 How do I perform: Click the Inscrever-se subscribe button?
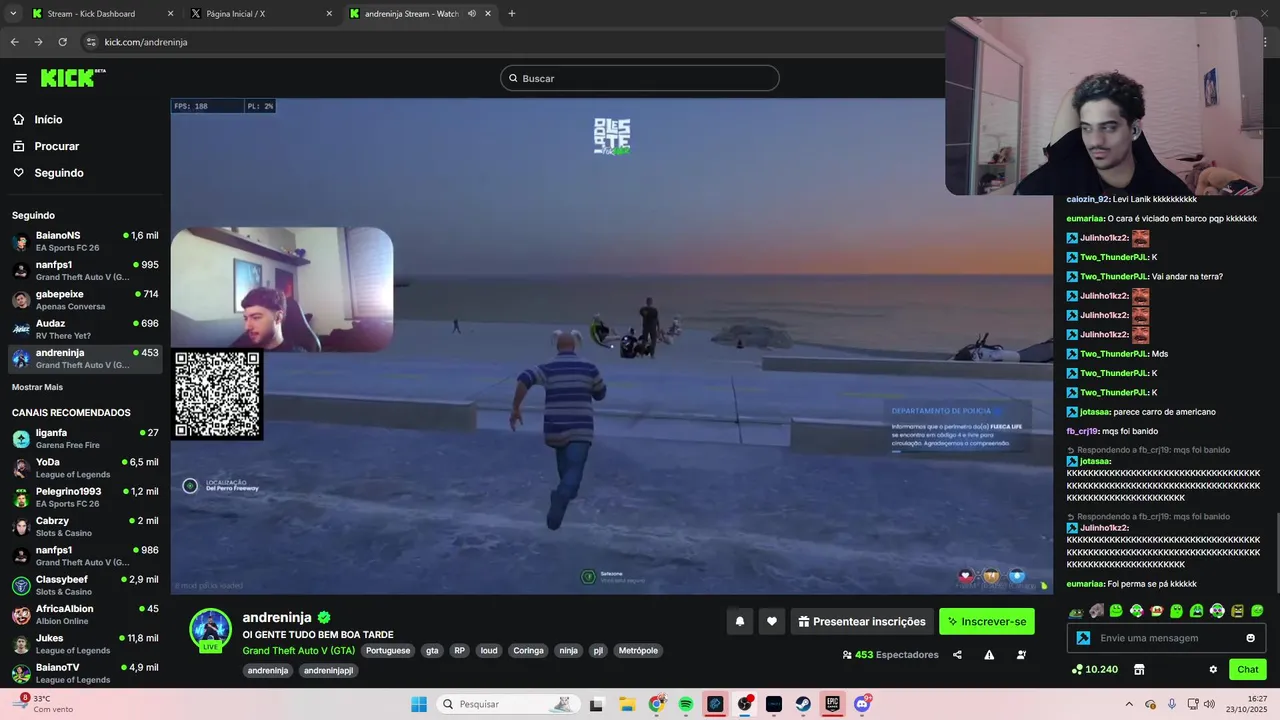(x=987, y=621)
